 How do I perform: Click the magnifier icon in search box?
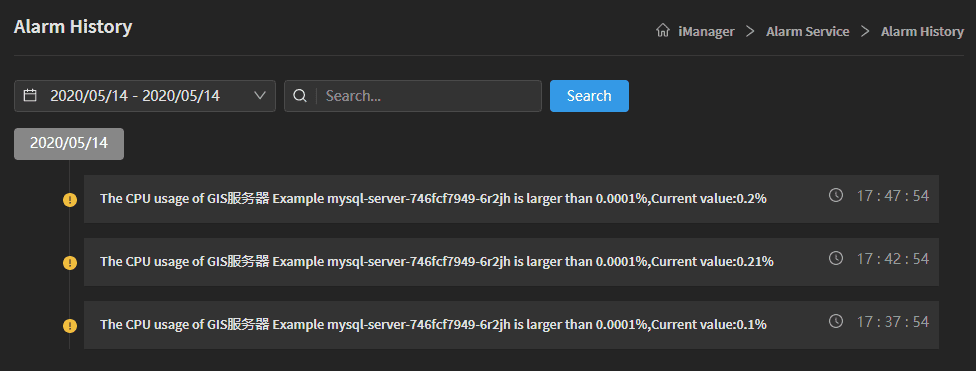pyautogui.click(x=300, y=96)
